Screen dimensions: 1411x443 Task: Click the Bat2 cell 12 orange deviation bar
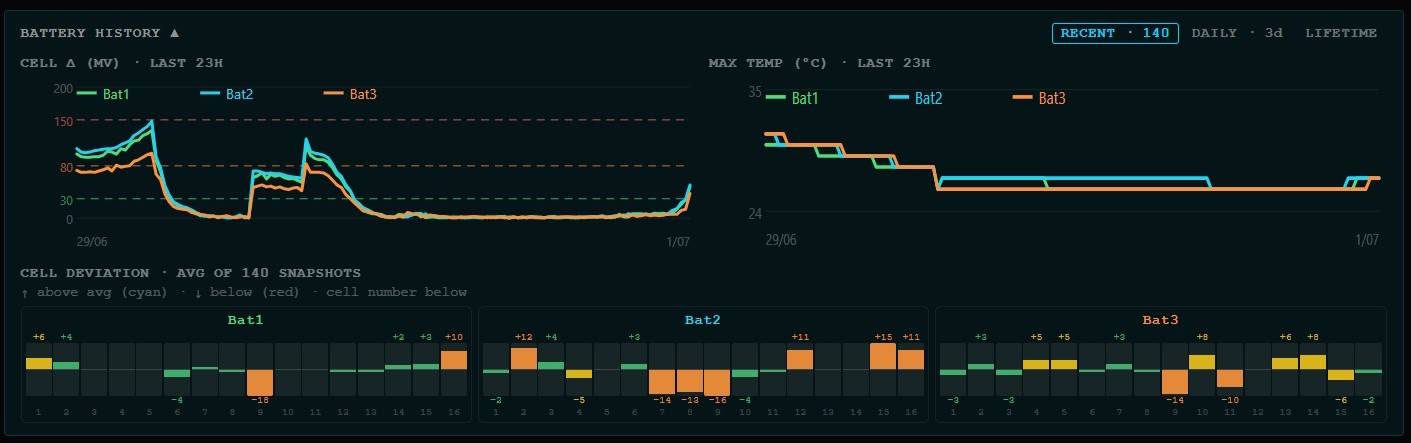click(800, 360)
